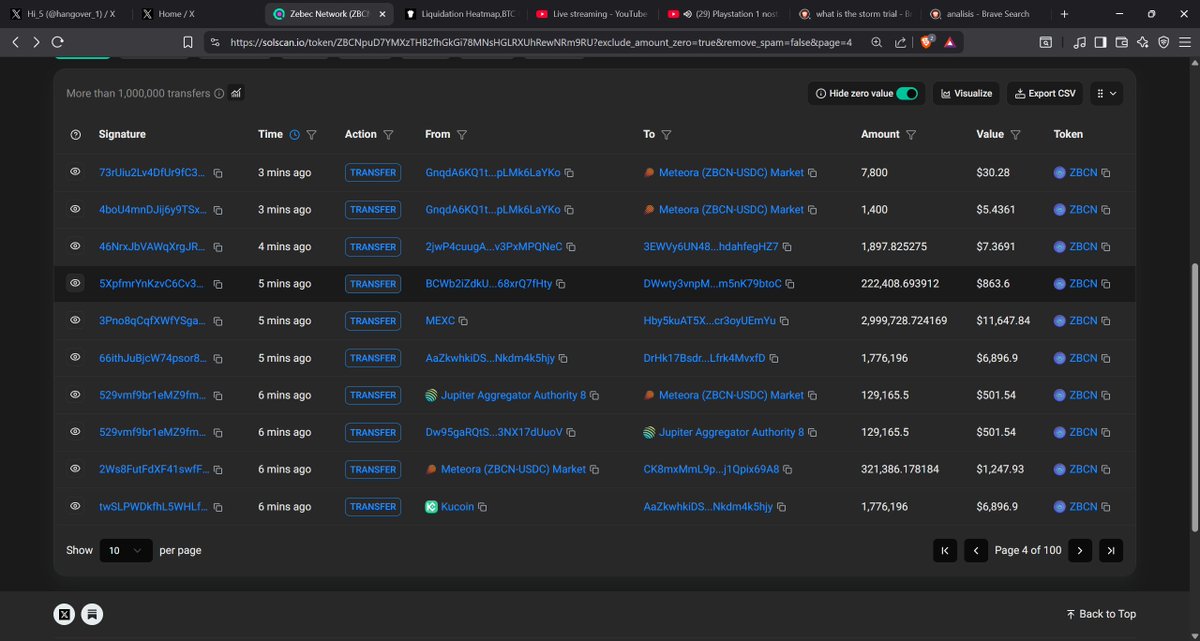This screenshot has width=1200, height=641.
Task: Click amount 2,999,728.724169
Action: coord(904,321)
